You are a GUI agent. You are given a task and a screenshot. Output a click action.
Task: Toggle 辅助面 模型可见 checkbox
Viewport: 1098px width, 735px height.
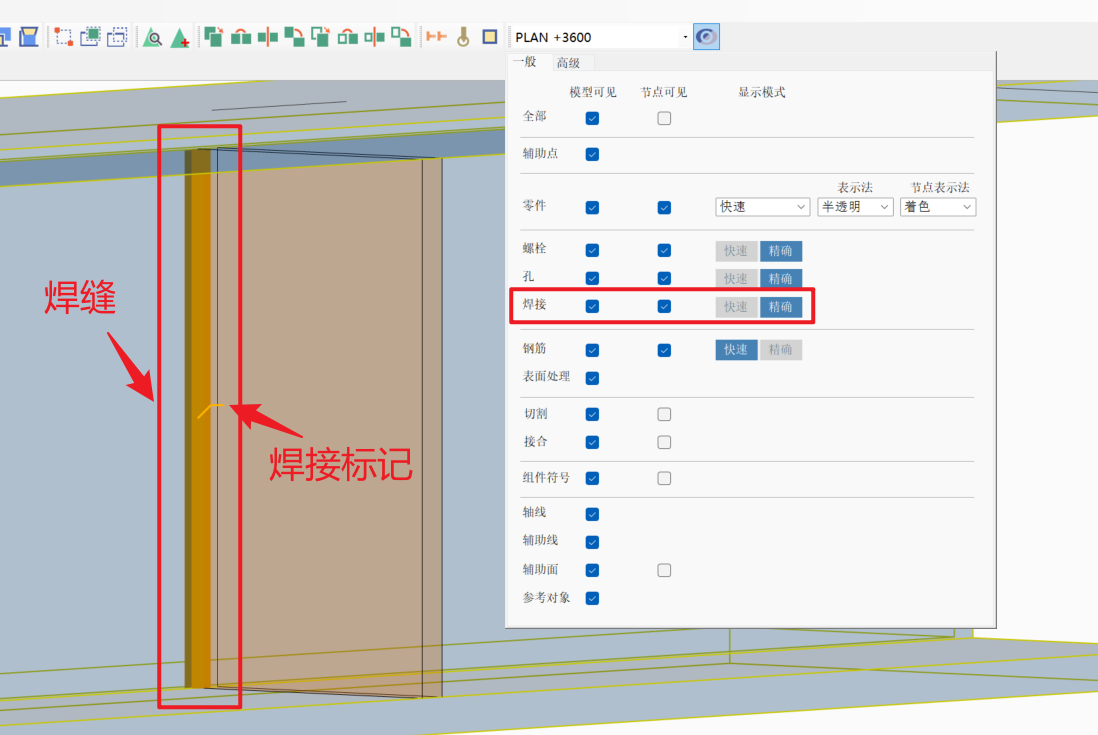(592, 570)
